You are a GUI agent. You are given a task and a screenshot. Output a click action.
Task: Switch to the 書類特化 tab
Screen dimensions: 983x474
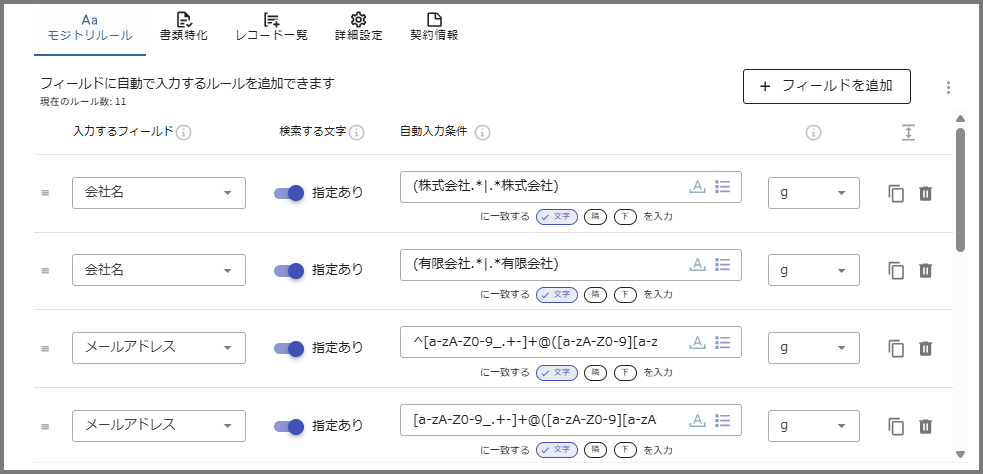point(184,26)
